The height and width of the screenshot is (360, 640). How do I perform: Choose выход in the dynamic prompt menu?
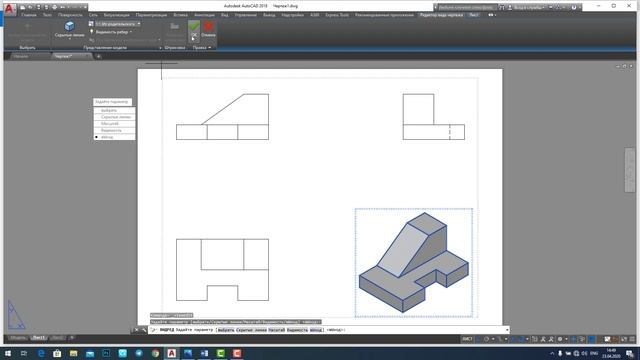(x=114, y=137)
